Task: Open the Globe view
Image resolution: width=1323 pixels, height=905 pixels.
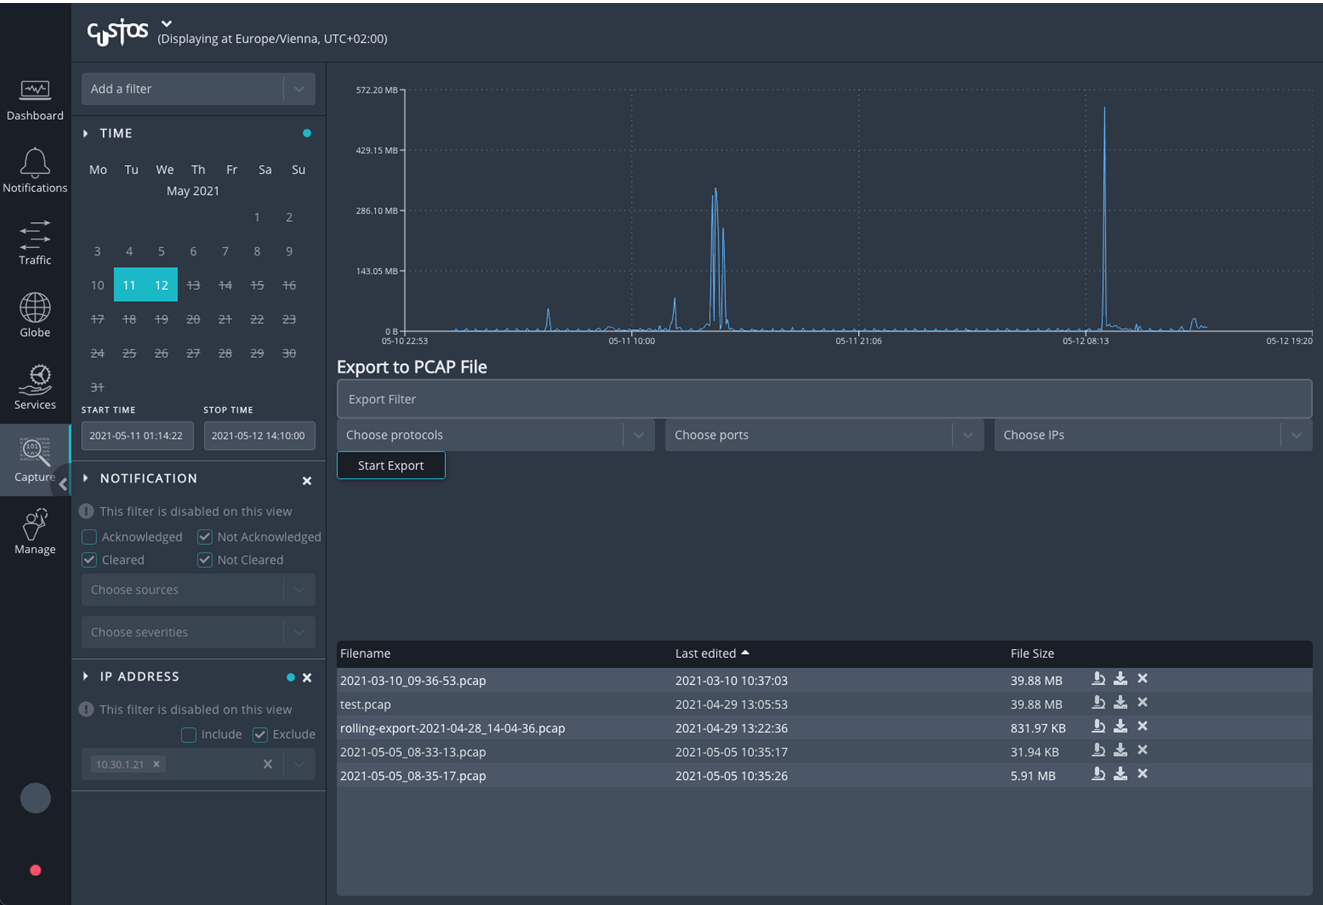Action: [x=35, y=315]
